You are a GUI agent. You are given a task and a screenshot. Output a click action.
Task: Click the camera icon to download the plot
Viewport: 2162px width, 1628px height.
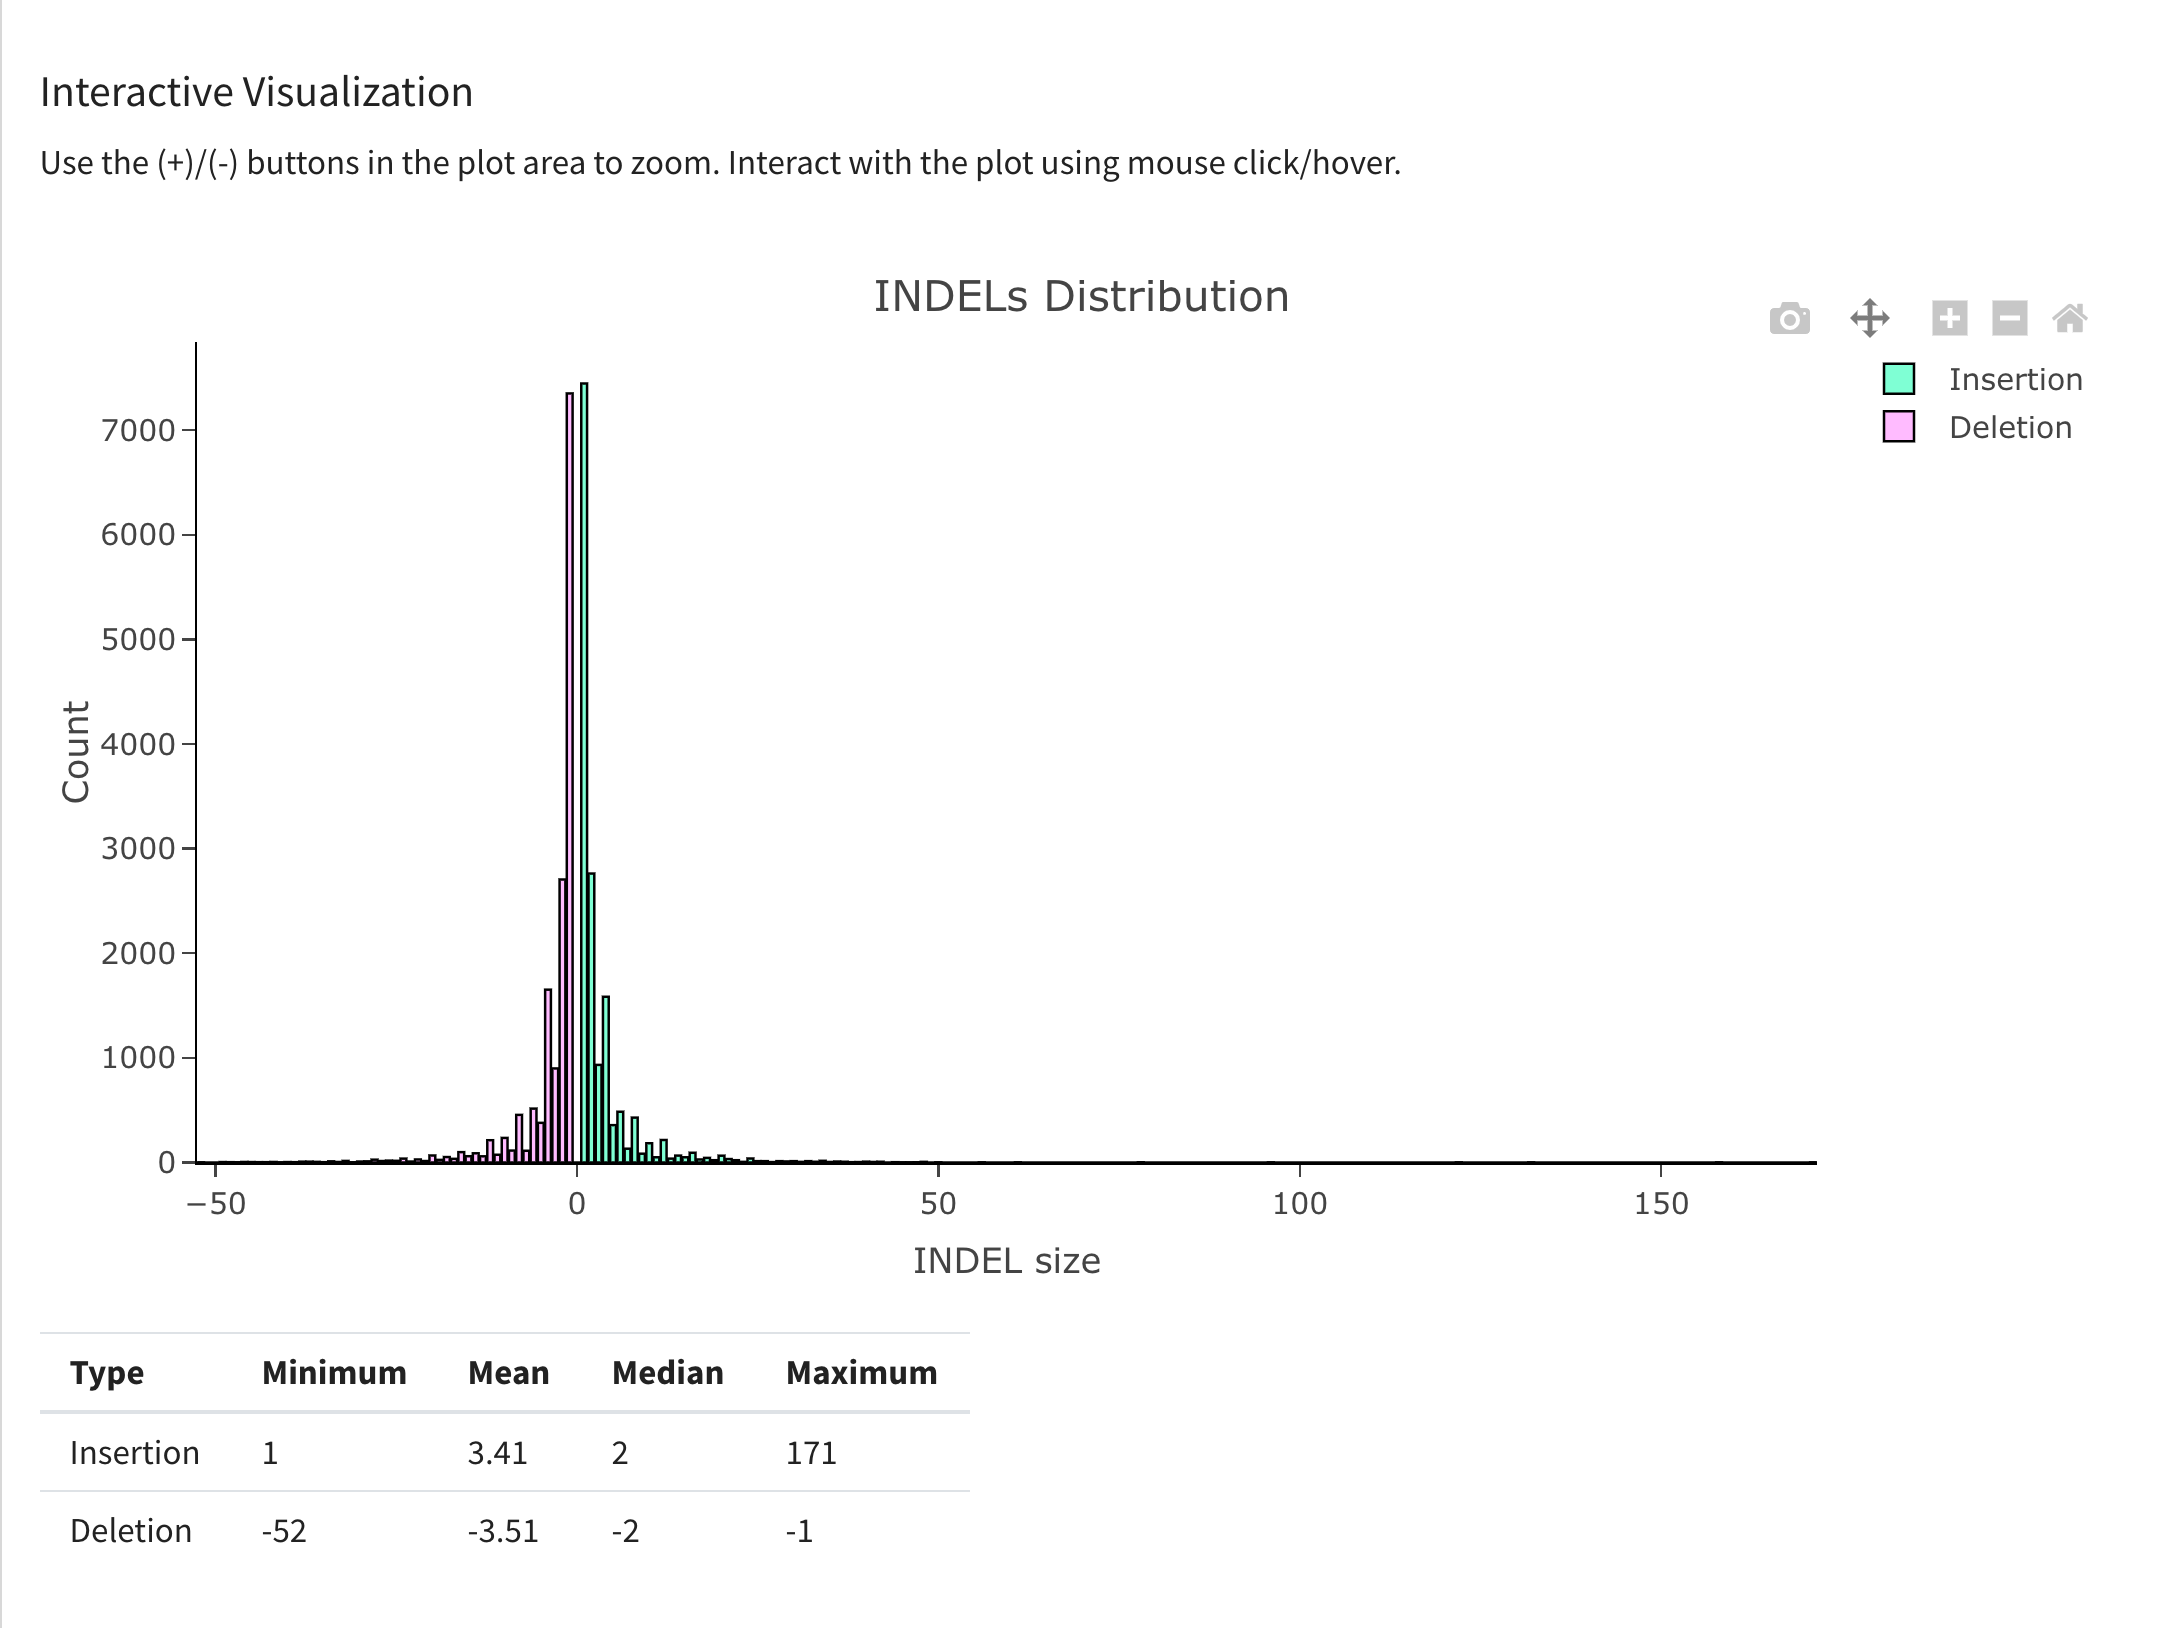point(1789,318)
